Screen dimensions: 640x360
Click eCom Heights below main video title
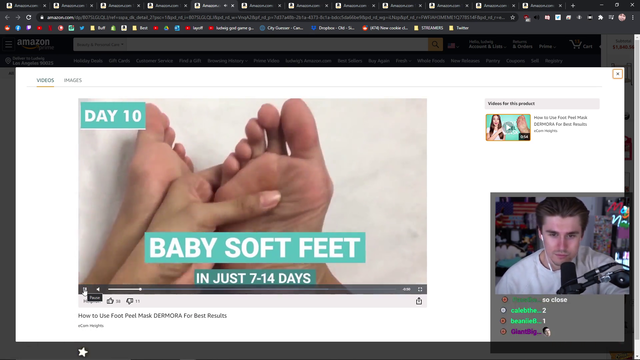click(x=91, y=325)
